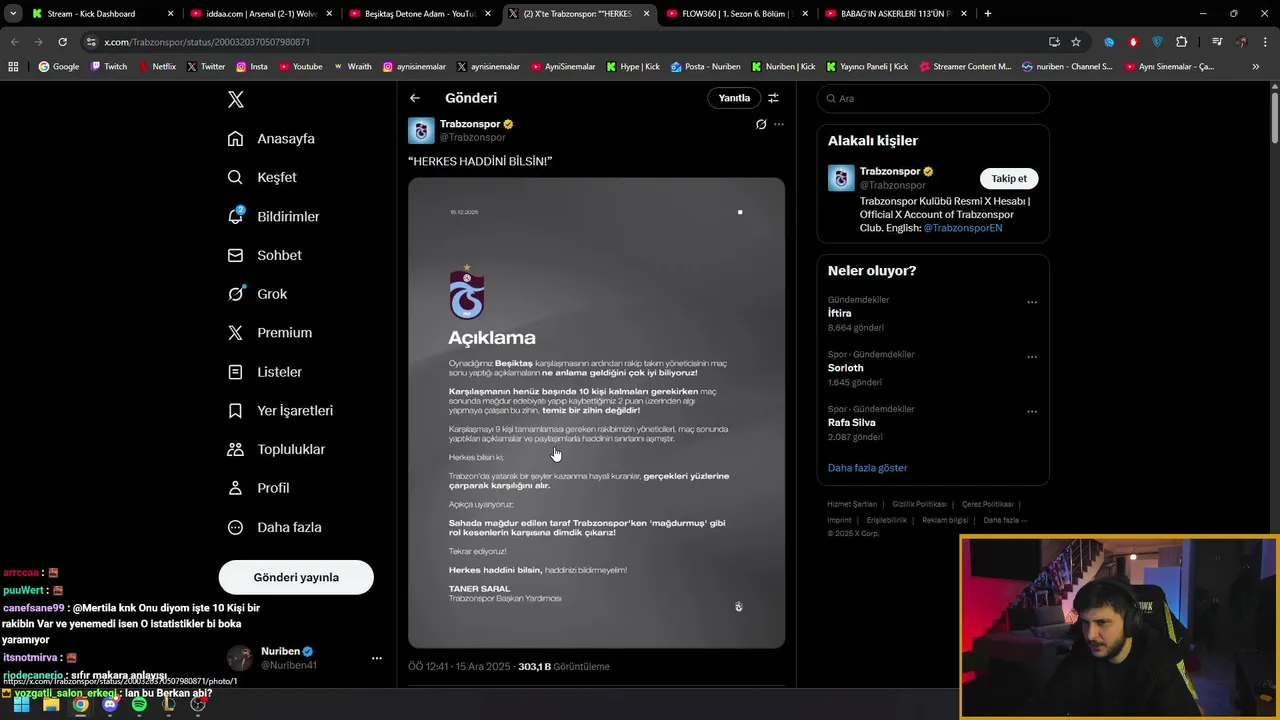The width and height of the screenshot is (1280, 720).
Task: Open Bildirimler notifications
Action: click(273, 216)
